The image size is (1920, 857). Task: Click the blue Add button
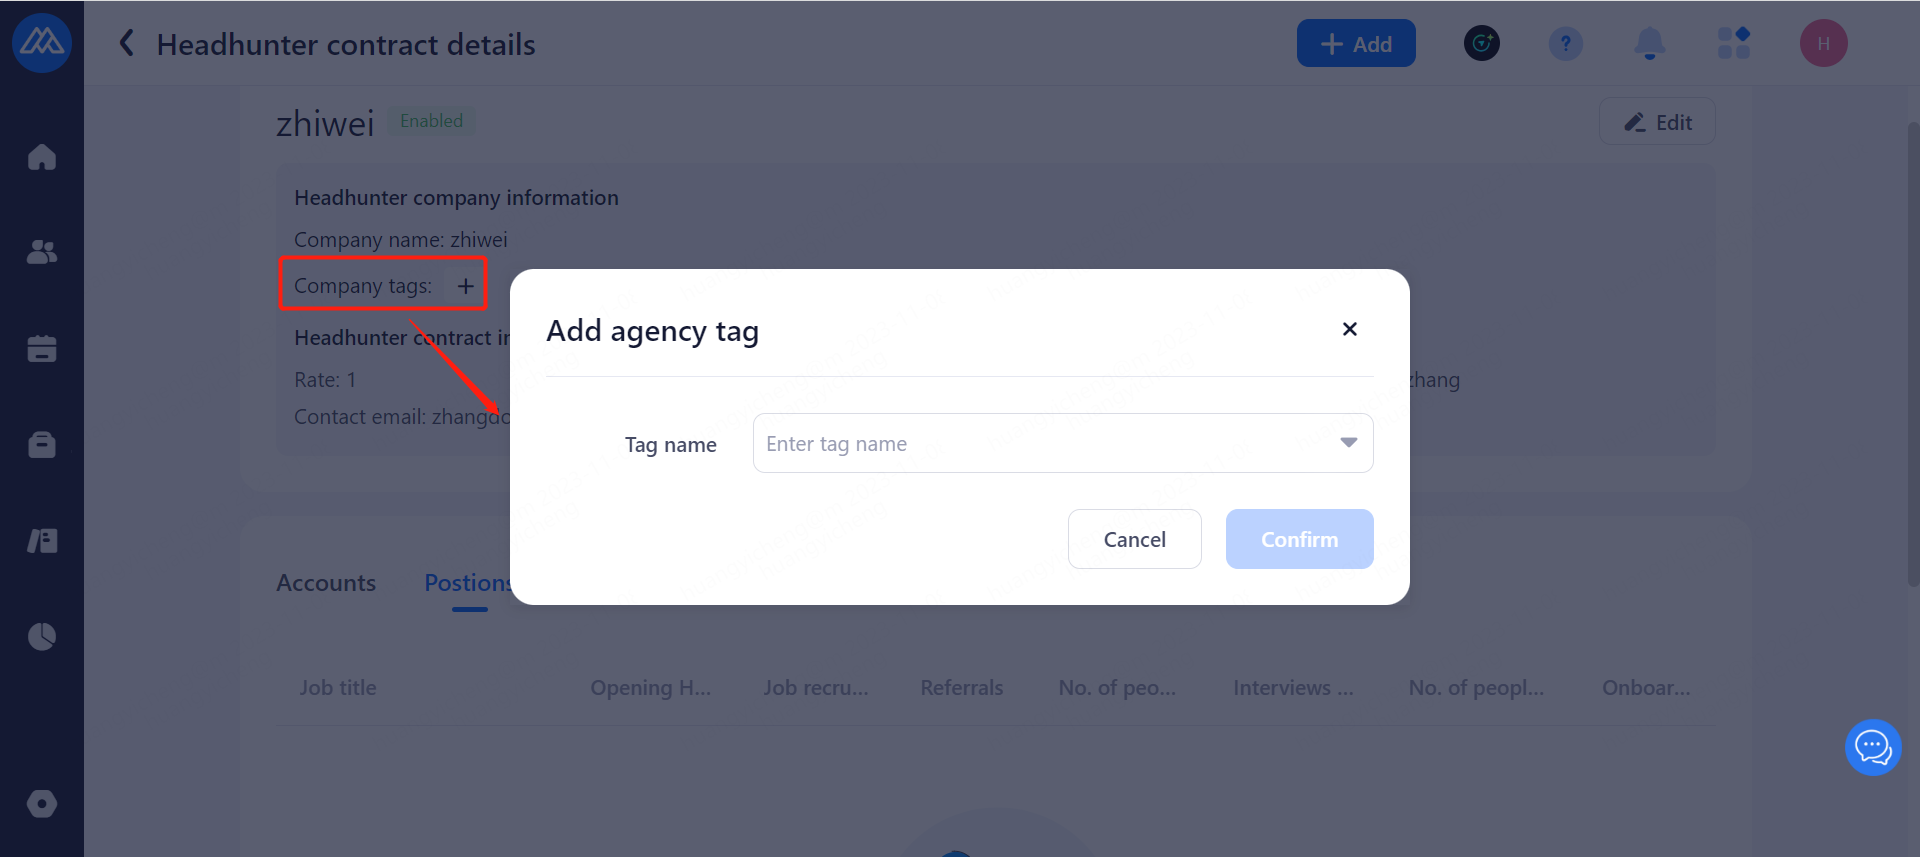[x=1355, y=43]
